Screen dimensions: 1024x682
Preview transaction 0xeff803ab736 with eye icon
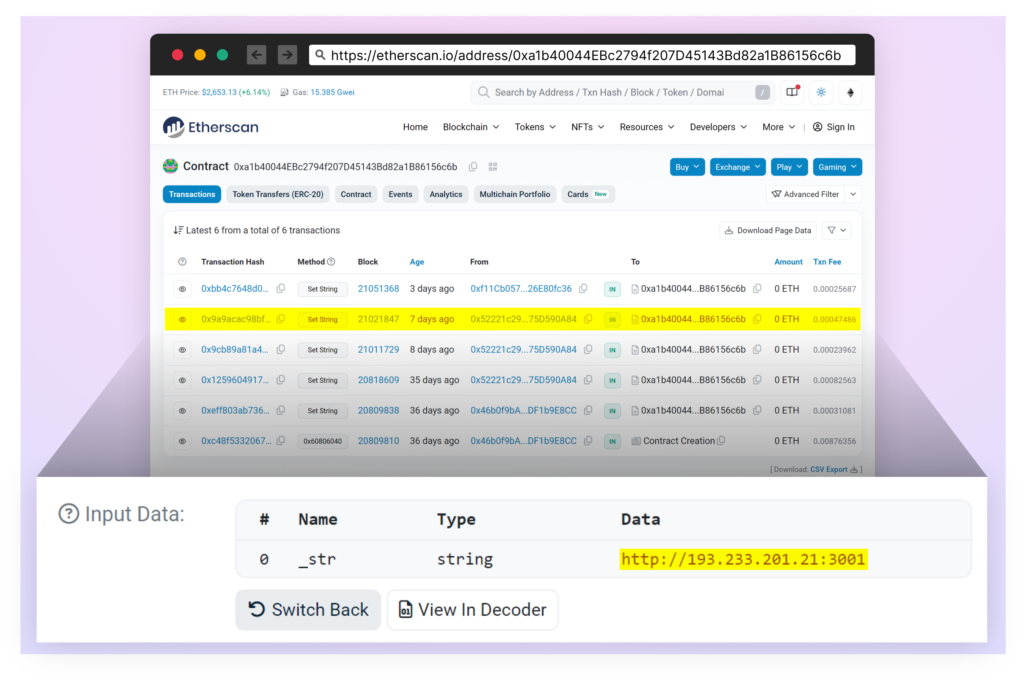[x=182, y=410]
